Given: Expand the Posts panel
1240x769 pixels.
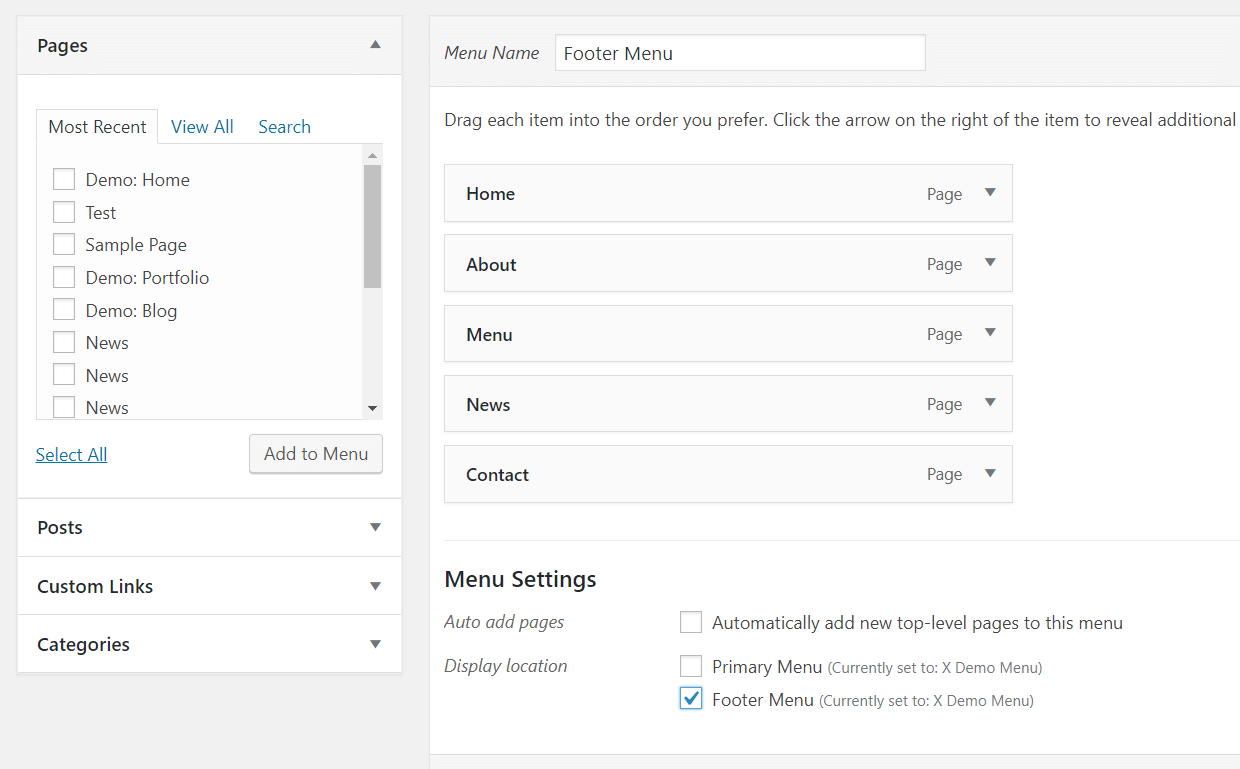Looking at the screenshot, I should point(375,527).
